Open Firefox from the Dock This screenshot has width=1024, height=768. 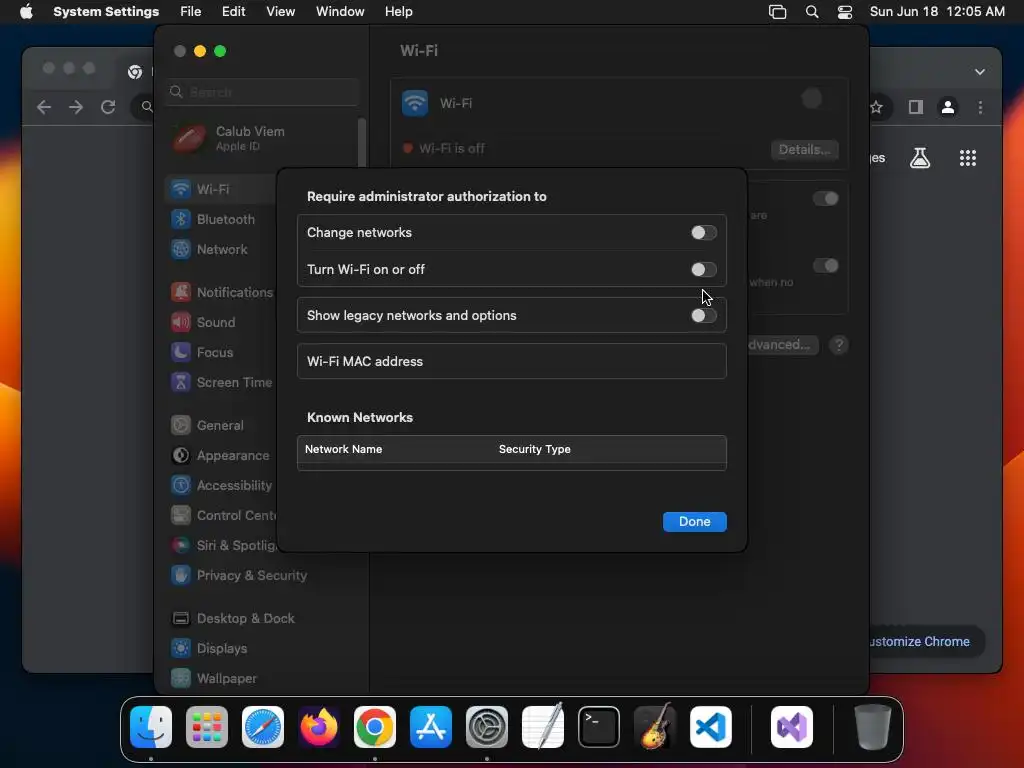(x=319, y=727)
